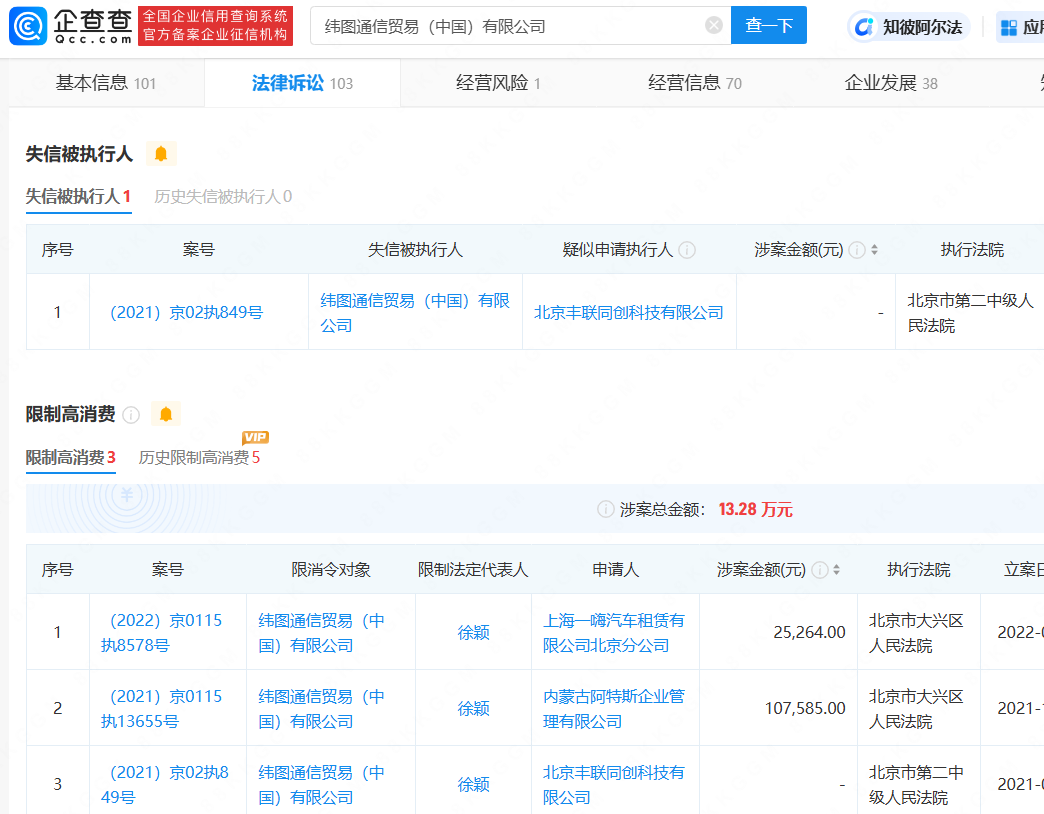Clear the search box with X icon

(x=714, y=26)
